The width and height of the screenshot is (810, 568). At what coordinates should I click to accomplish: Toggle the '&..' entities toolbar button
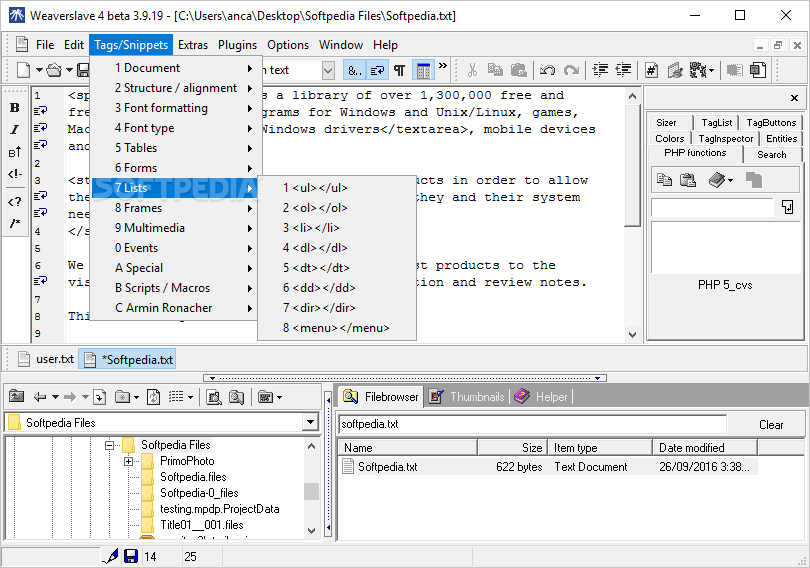click(355, 70)
